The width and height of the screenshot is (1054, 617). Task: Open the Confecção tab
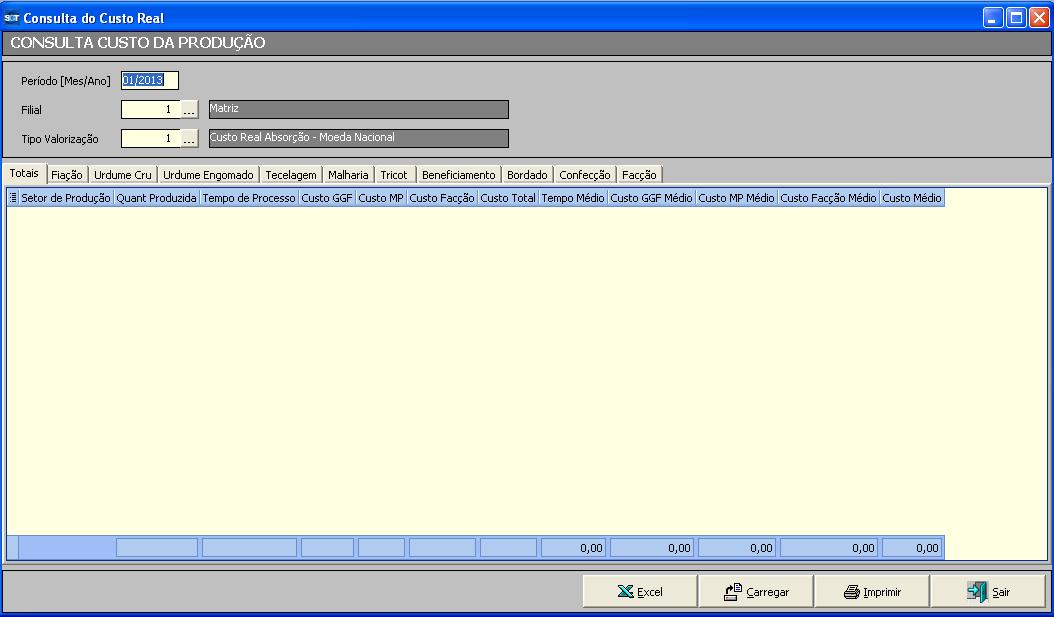585,175
